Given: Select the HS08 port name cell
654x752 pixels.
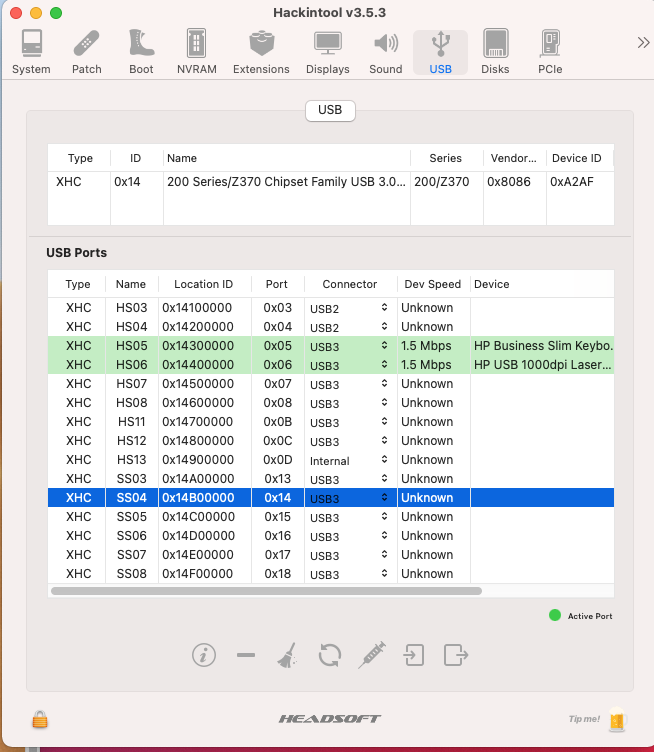Looking at the screenshot, I should point(131,403).
